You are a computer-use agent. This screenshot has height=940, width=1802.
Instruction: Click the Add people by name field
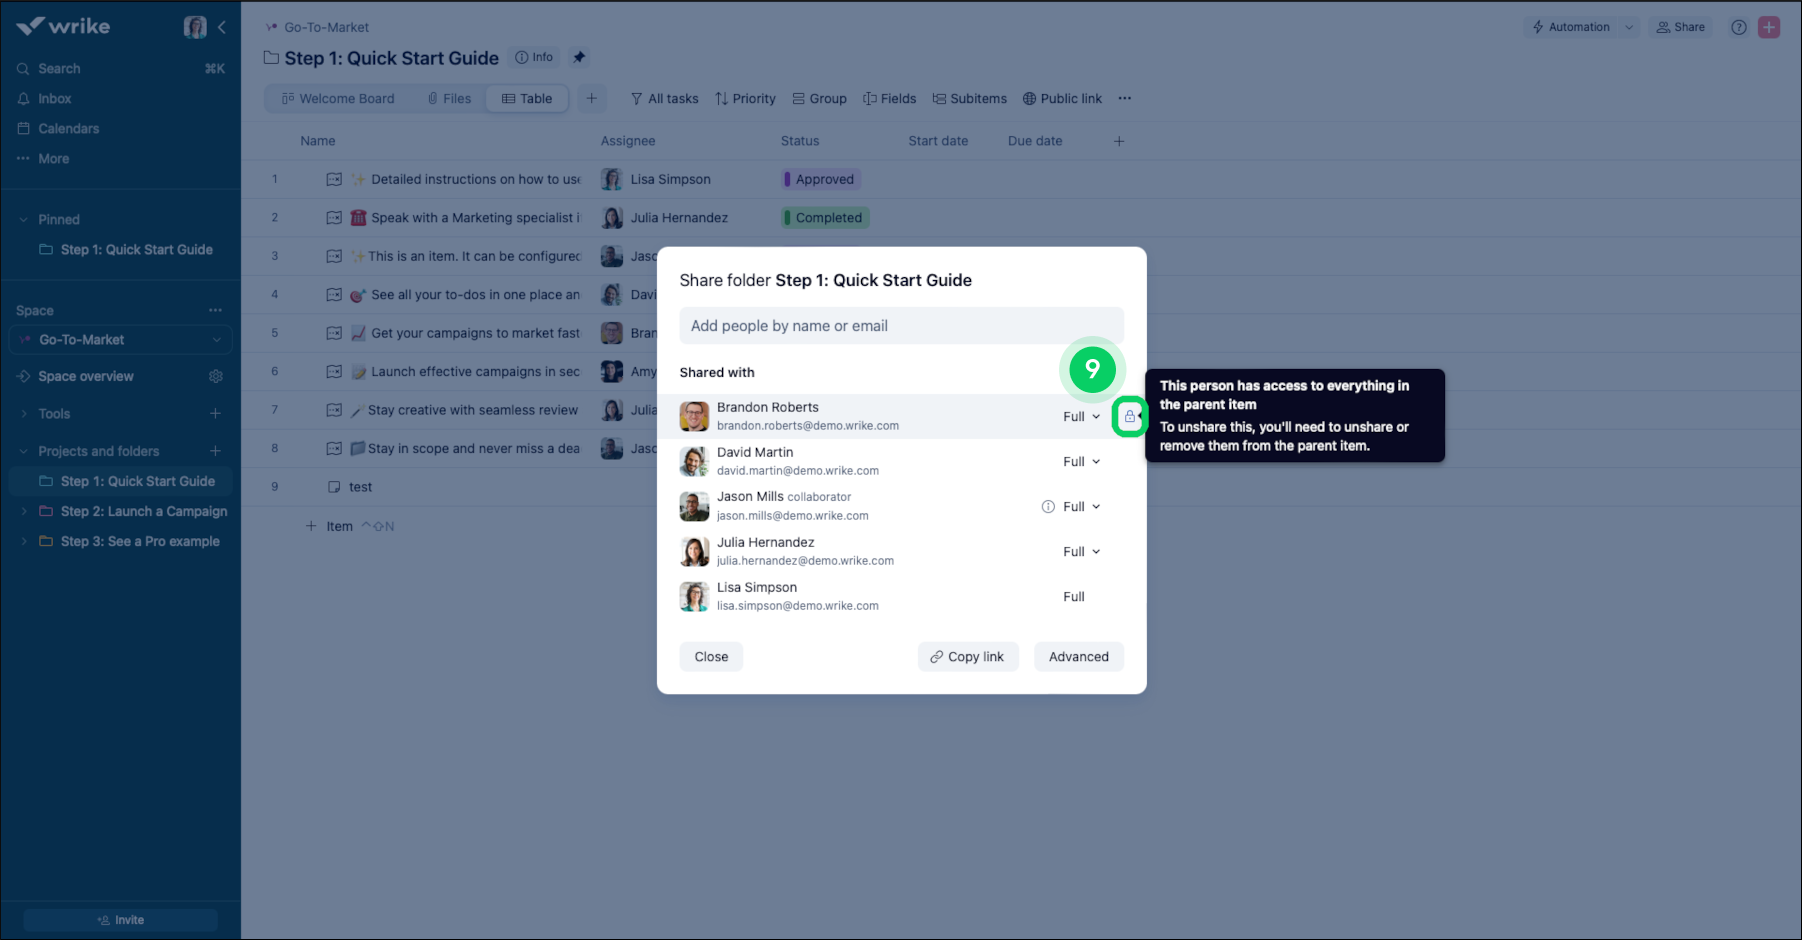pyautogui.click(x=900, y=325)
